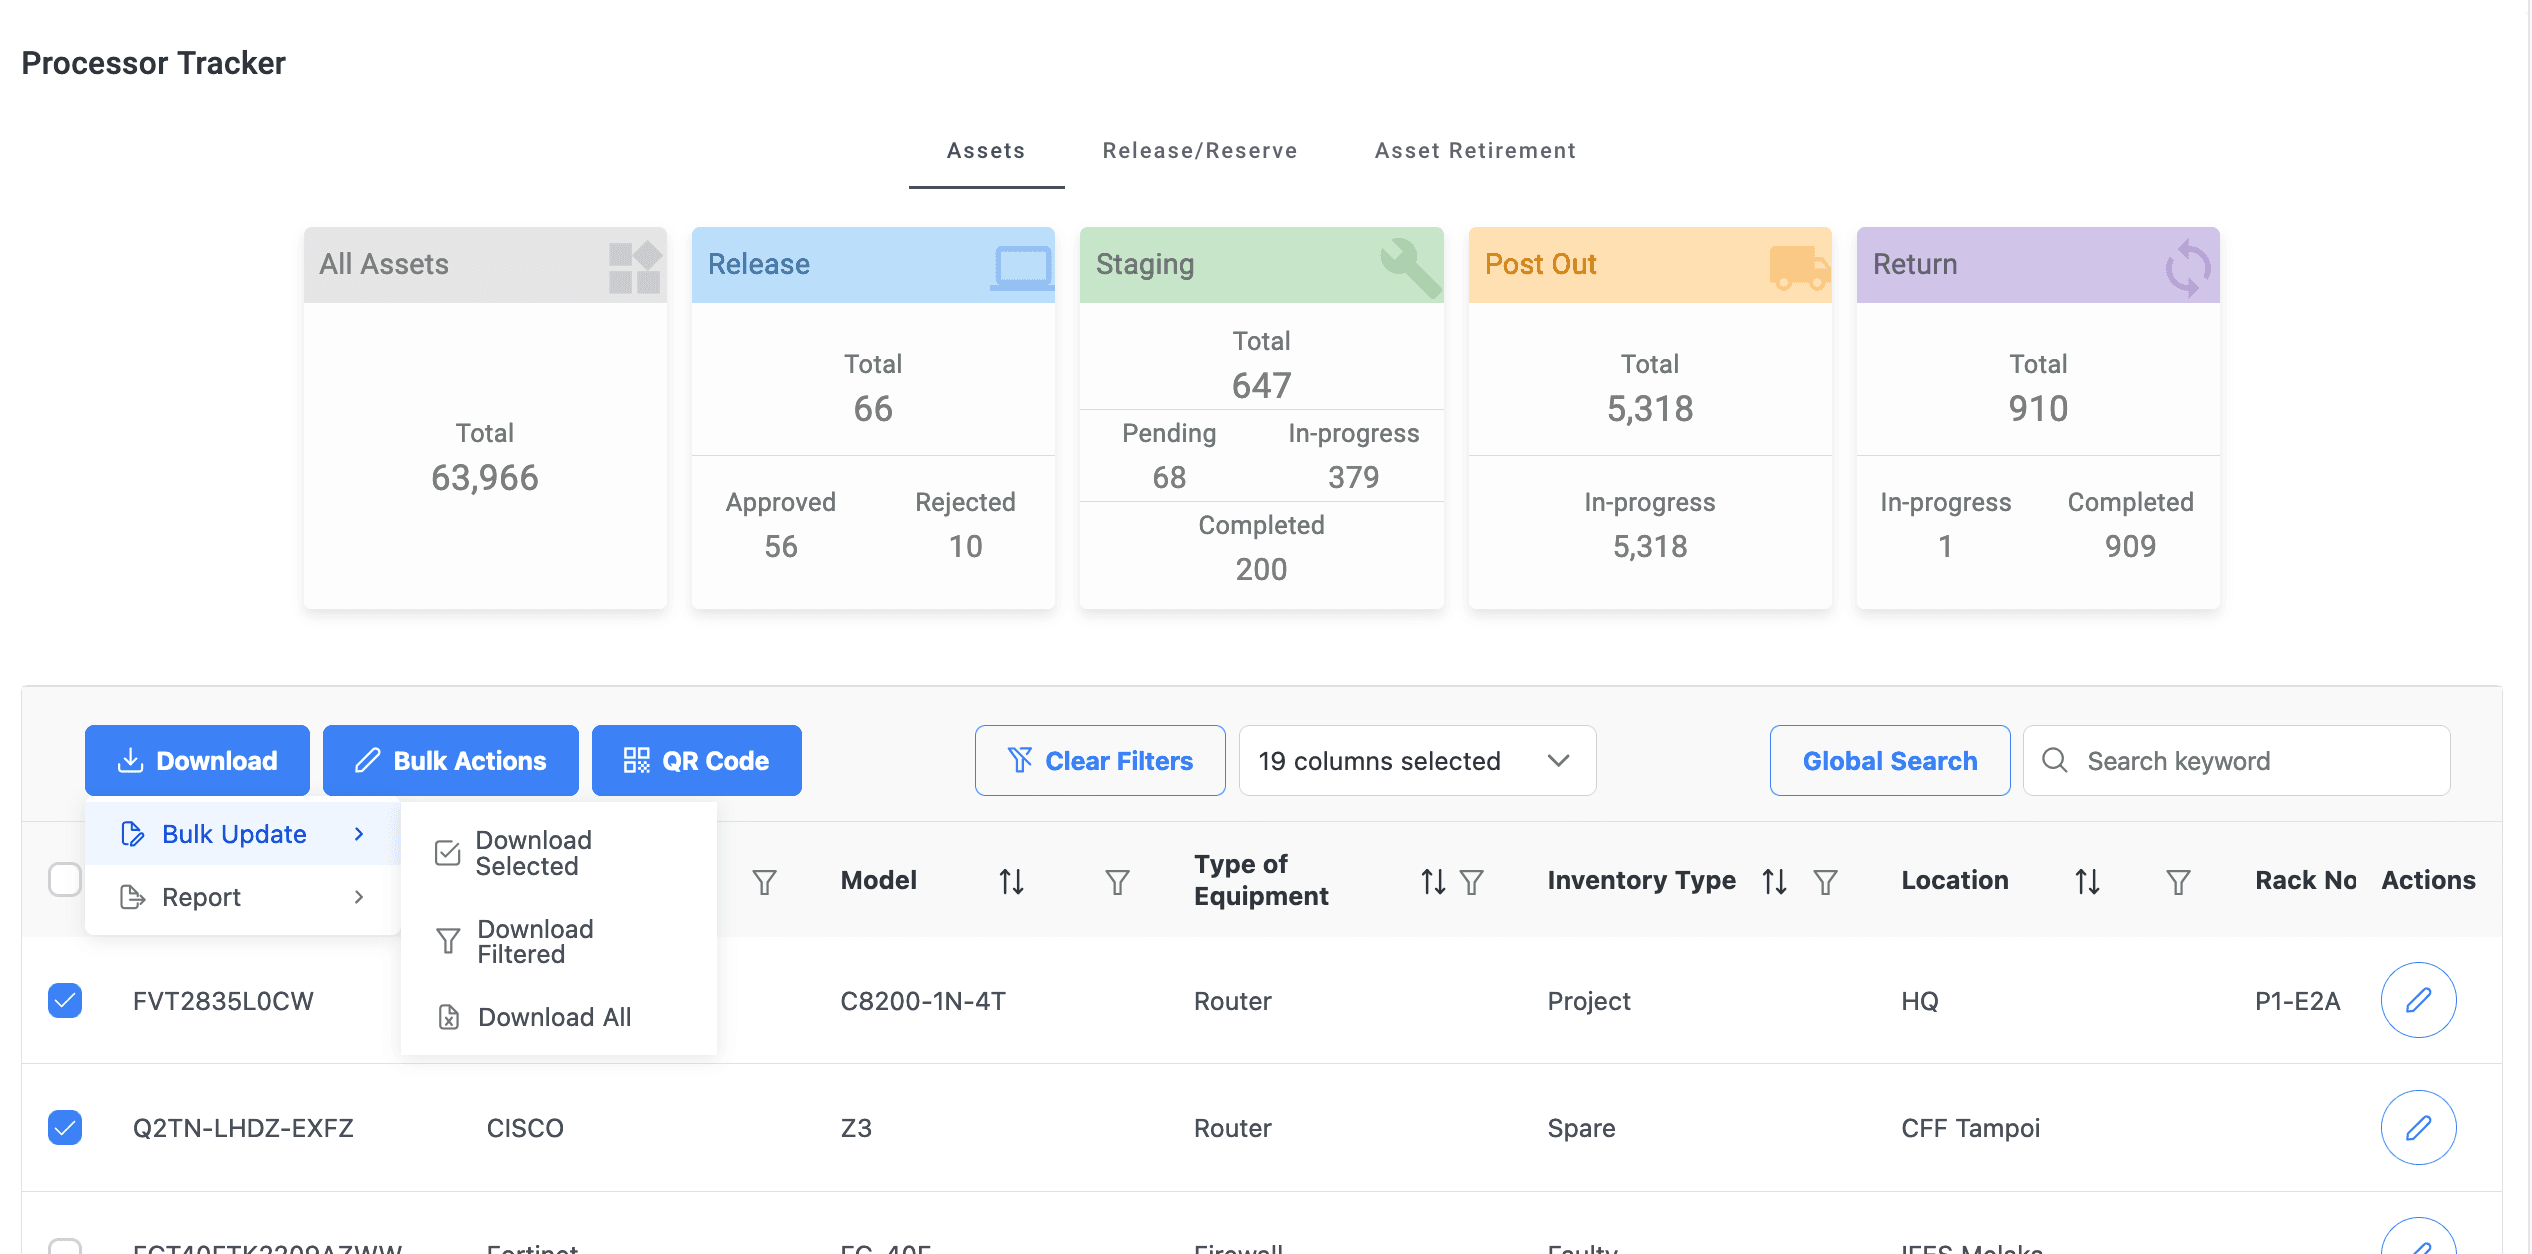Click the QR Code button icon
This screenshot has width=2532, height=1254.
[636, 760]
